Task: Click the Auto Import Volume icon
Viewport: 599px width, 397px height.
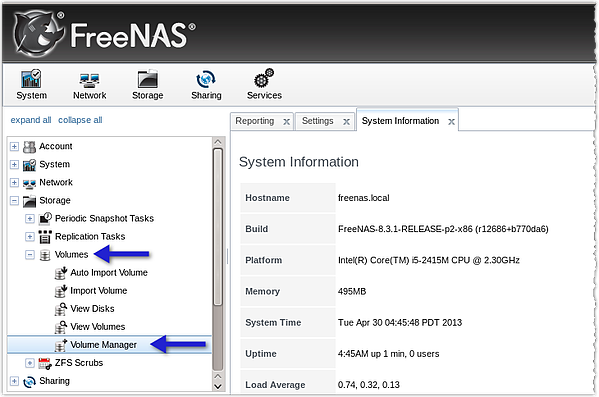Action: pos(61,273)
